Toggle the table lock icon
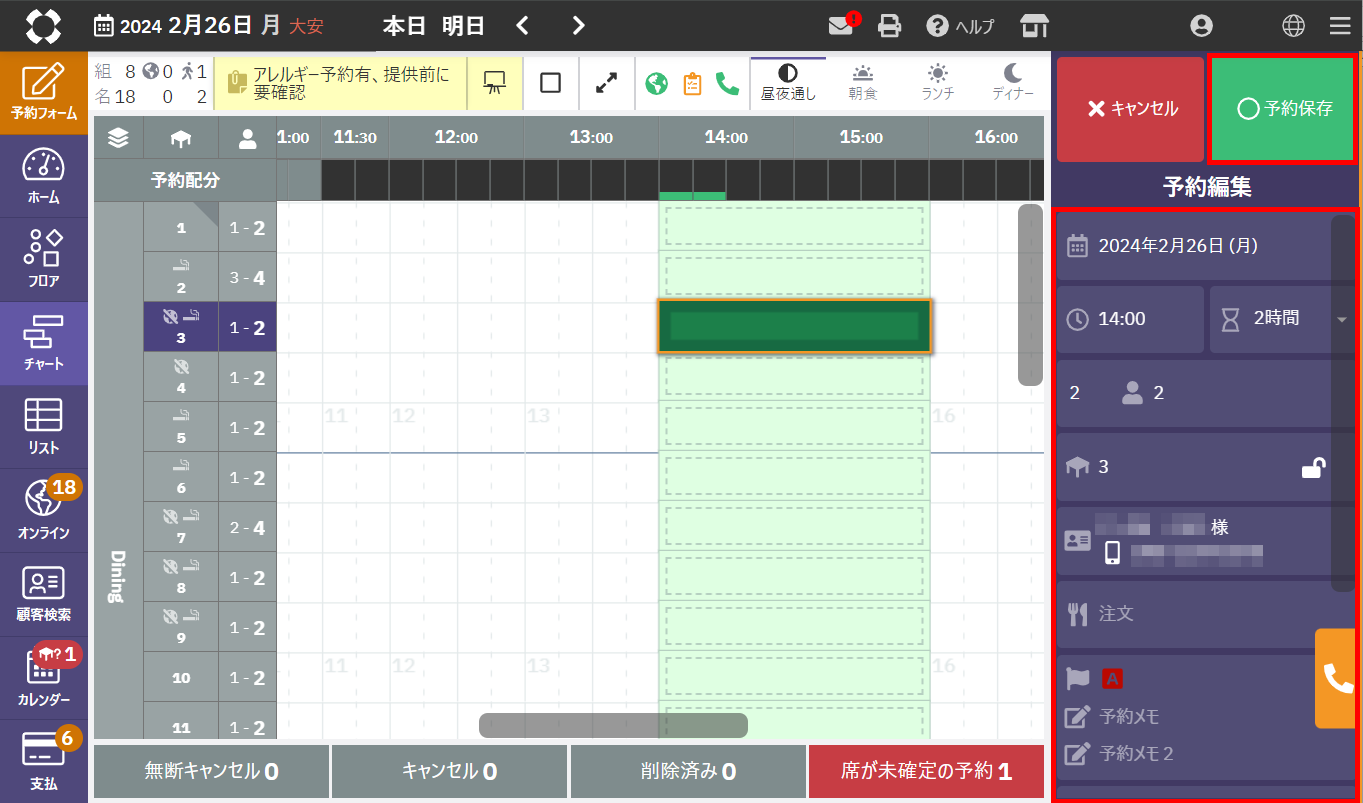 (x=1313, y=467)
